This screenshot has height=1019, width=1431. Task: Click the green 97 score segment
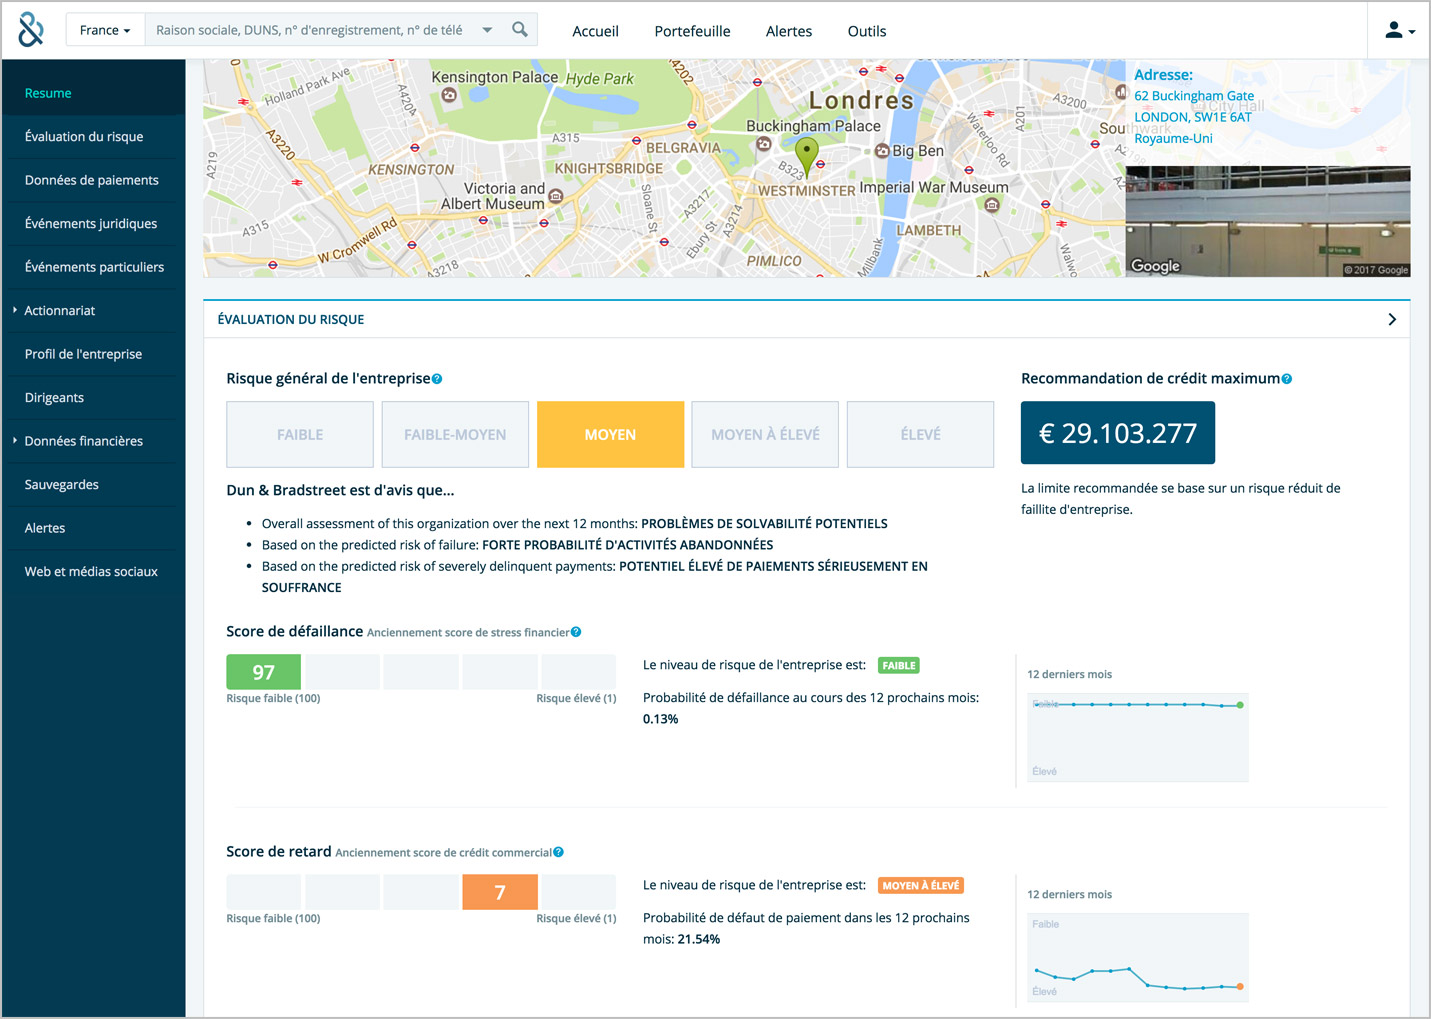point(264,672)
